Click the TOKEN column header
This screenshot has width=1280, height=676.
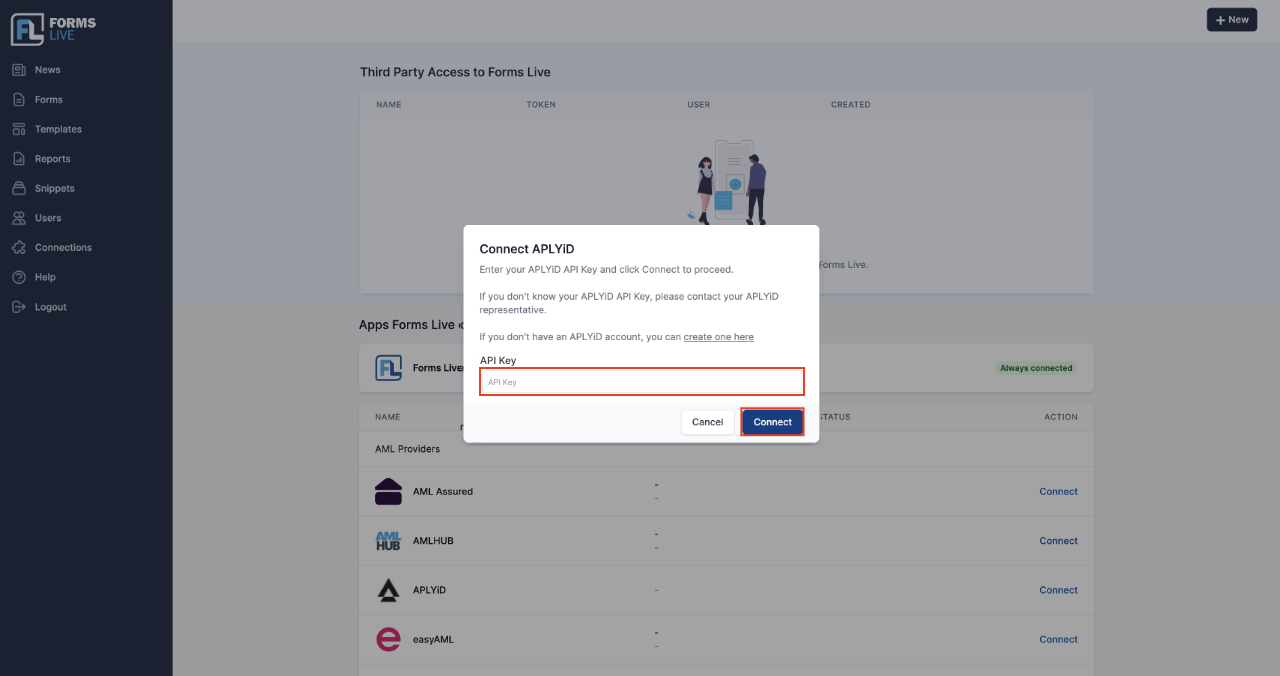coord(541,105)
